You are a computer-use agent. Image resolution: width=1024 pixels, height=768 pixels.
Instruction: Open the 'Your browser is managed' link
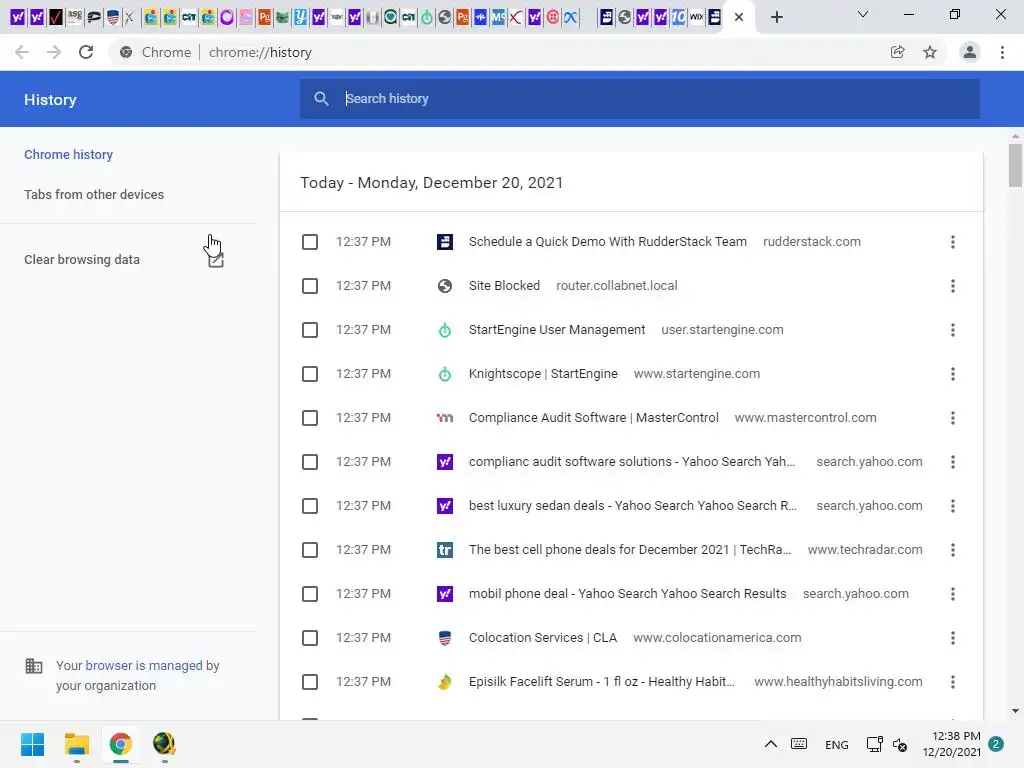[144, 665]
